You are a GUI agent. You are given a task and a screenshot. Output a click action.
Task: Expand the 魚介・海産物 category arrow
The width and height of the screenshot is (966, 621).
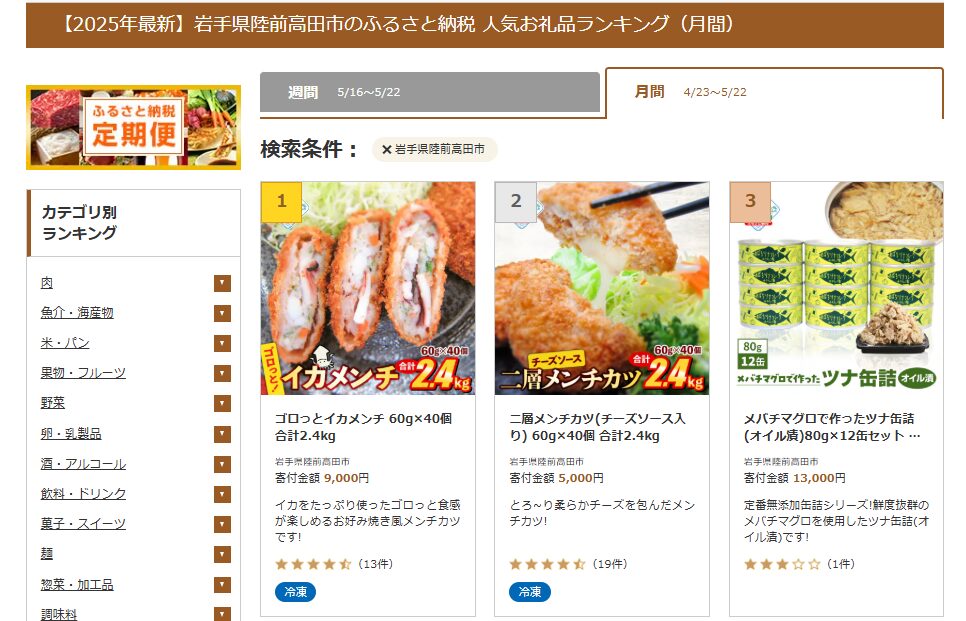222,314
